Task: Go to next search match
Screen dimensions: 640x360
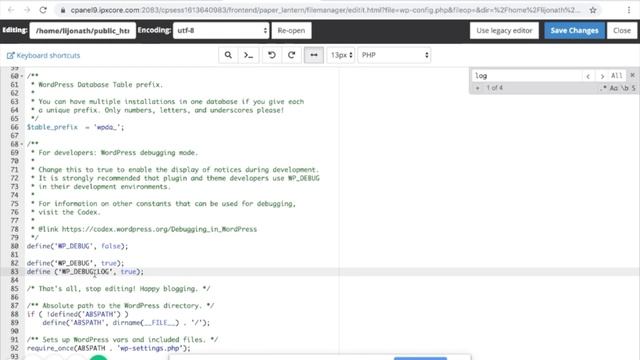Action: [x=602, y=76]
